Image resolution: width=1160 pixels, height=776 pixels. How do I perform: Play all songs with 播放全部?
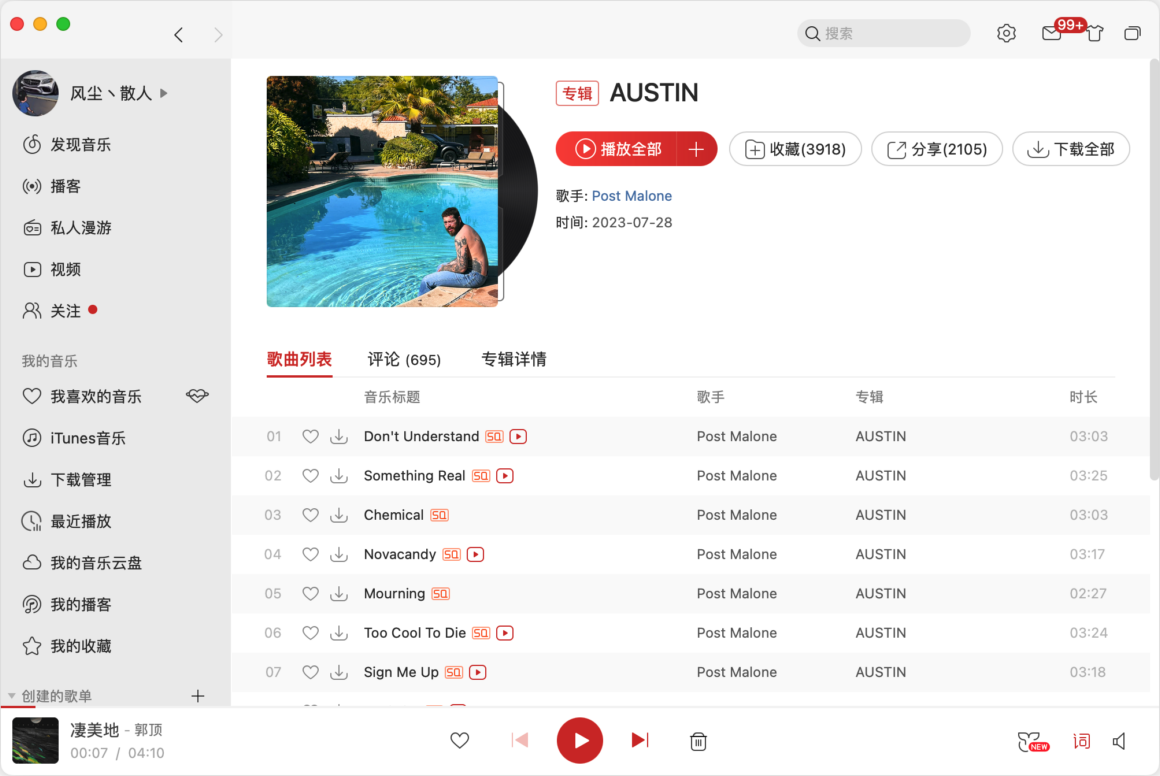(x=616, y=149)
